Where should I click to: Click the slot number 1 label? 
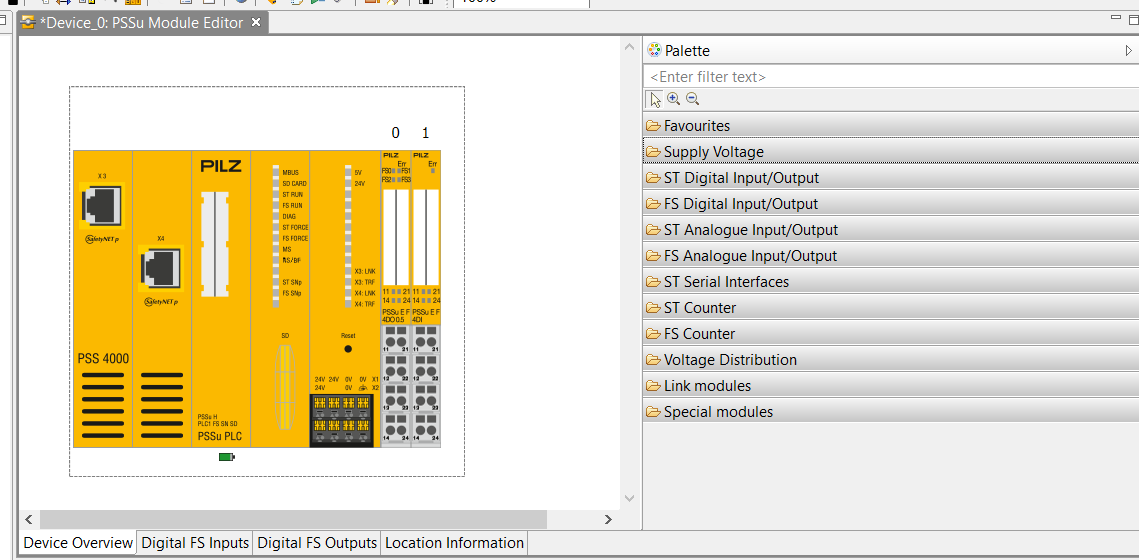[x=426, y=133]
